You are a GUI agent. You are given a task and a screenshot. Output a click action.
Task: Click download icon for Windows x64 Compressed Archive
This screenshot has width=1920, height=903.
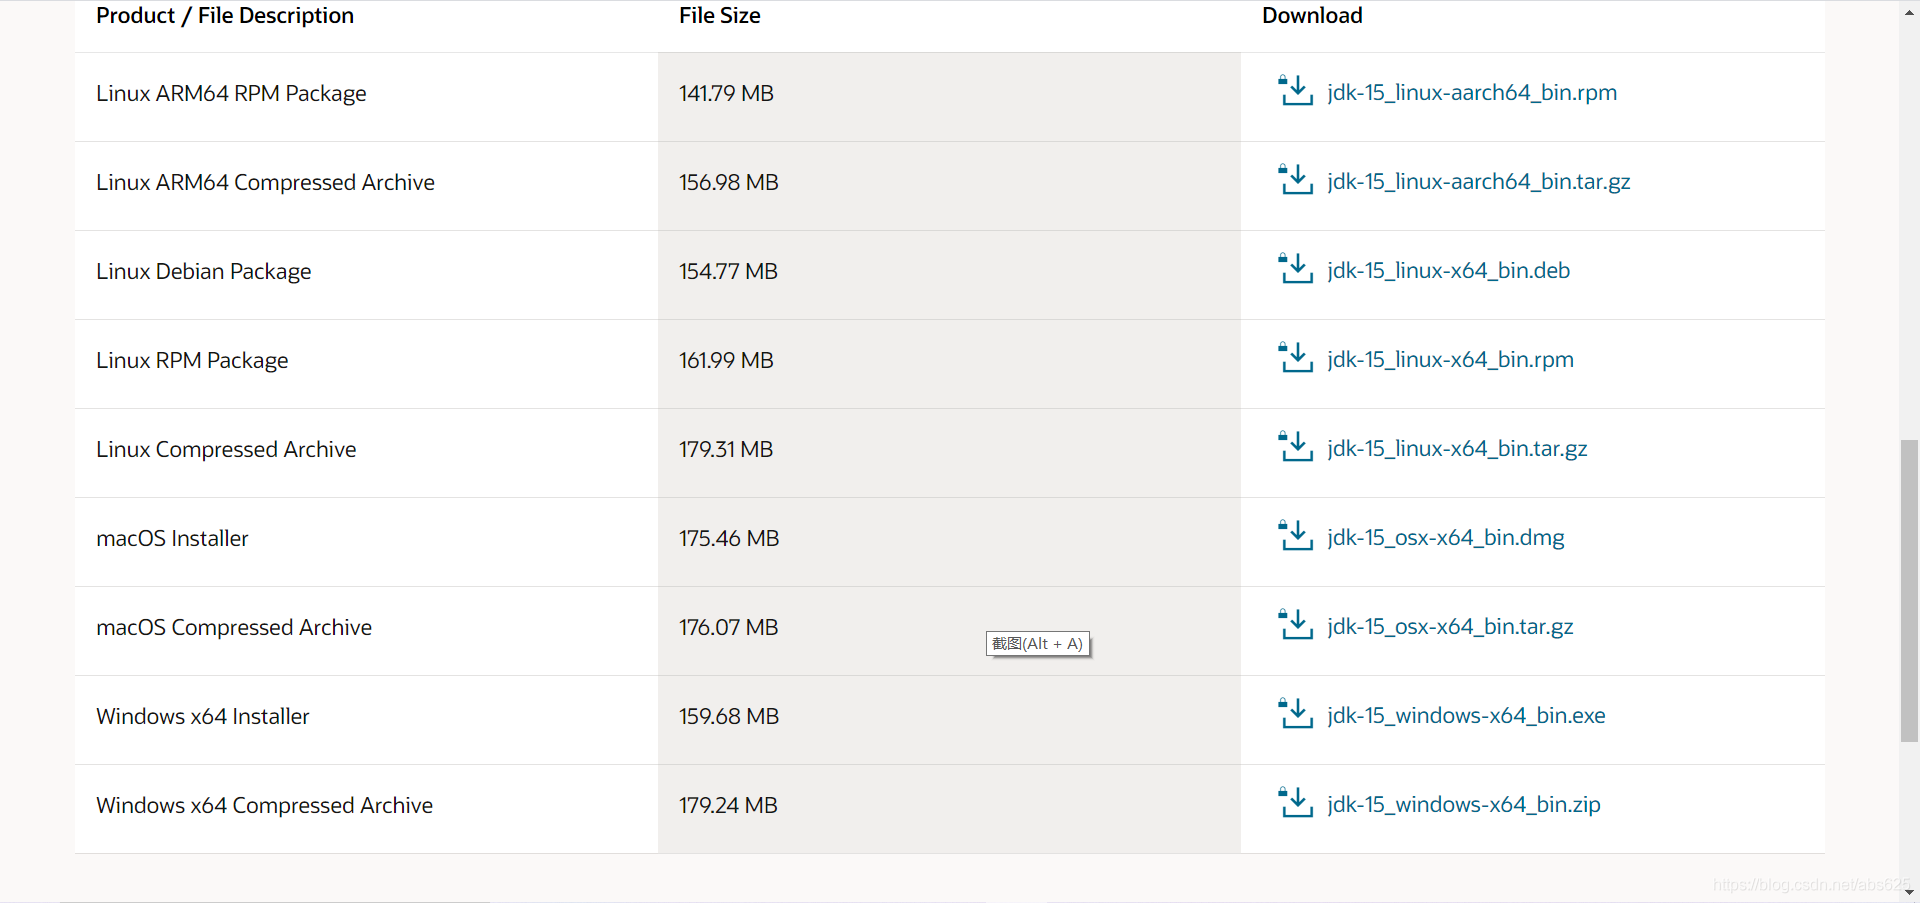click(1295, 803)
